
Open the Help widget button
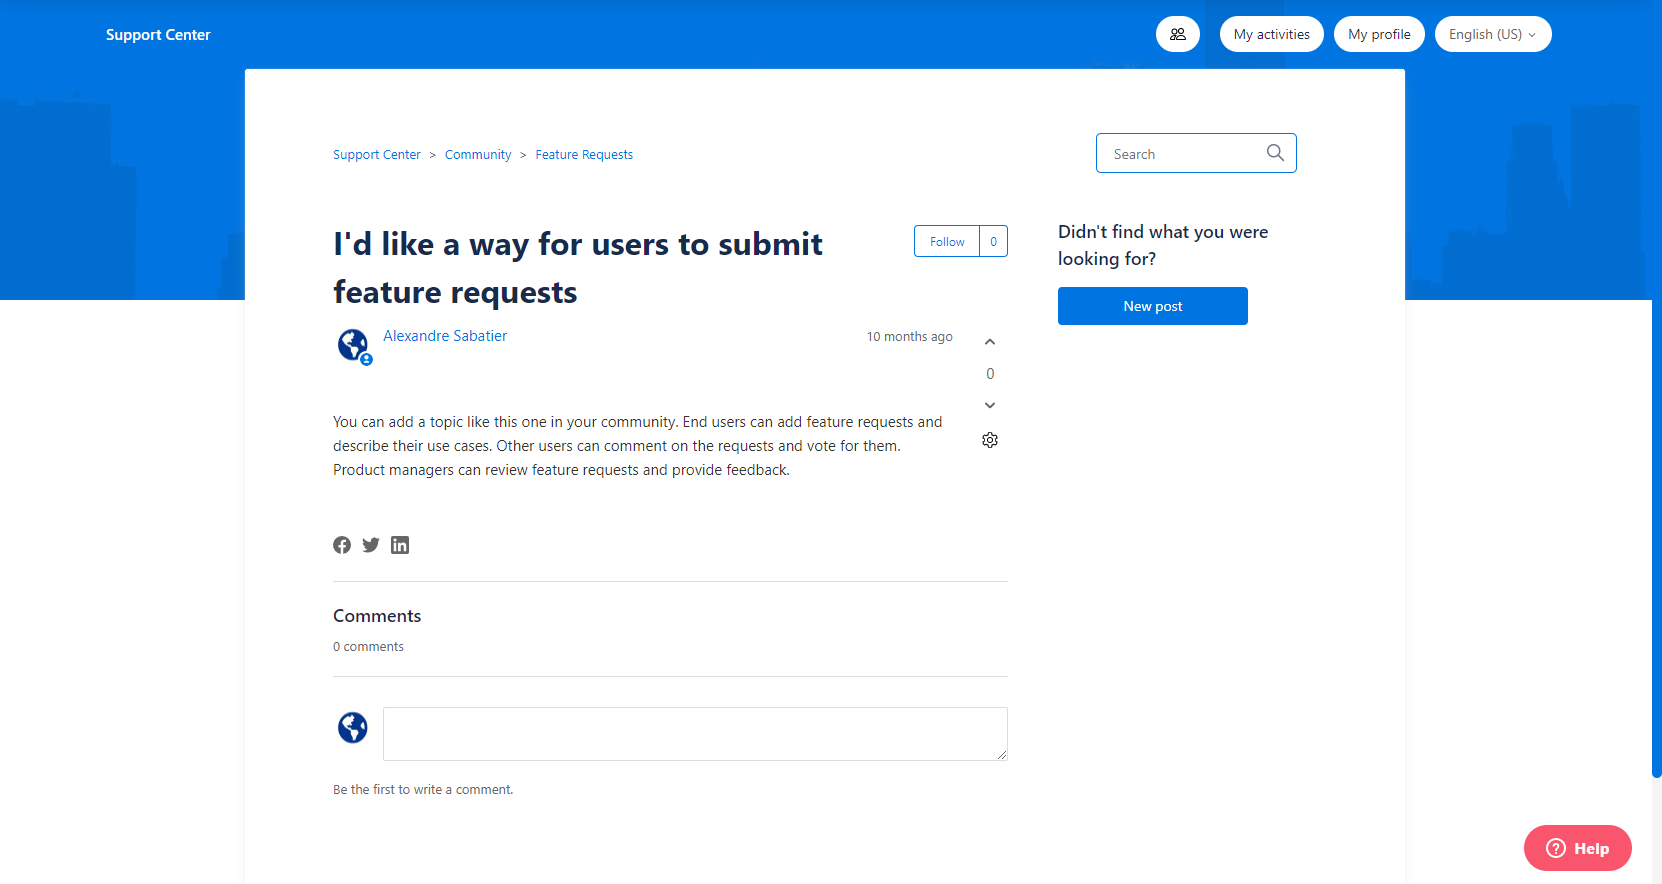click(x=1577, y=848)
